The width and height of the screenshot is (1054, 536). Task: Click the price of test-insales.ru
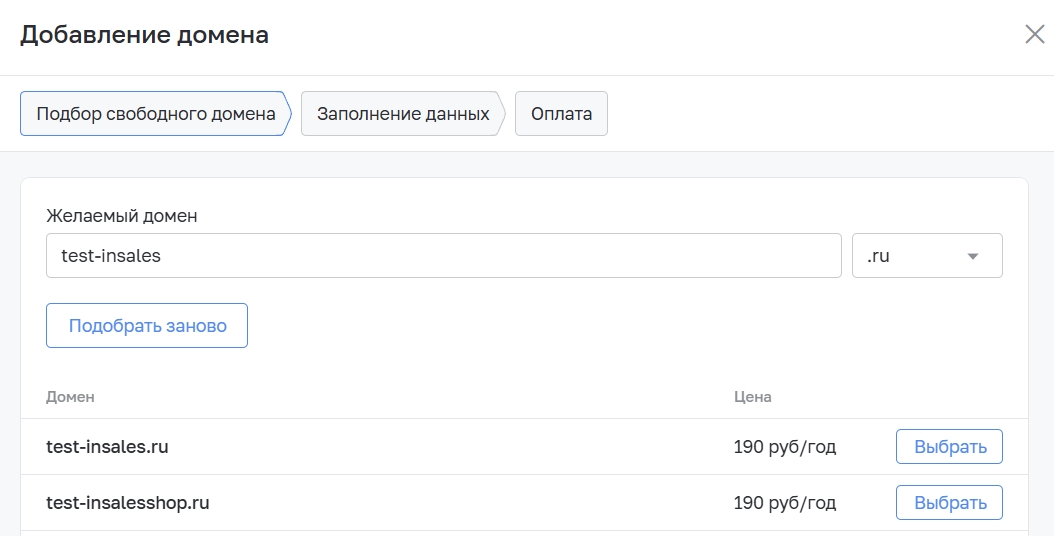(x=785, y=447)
